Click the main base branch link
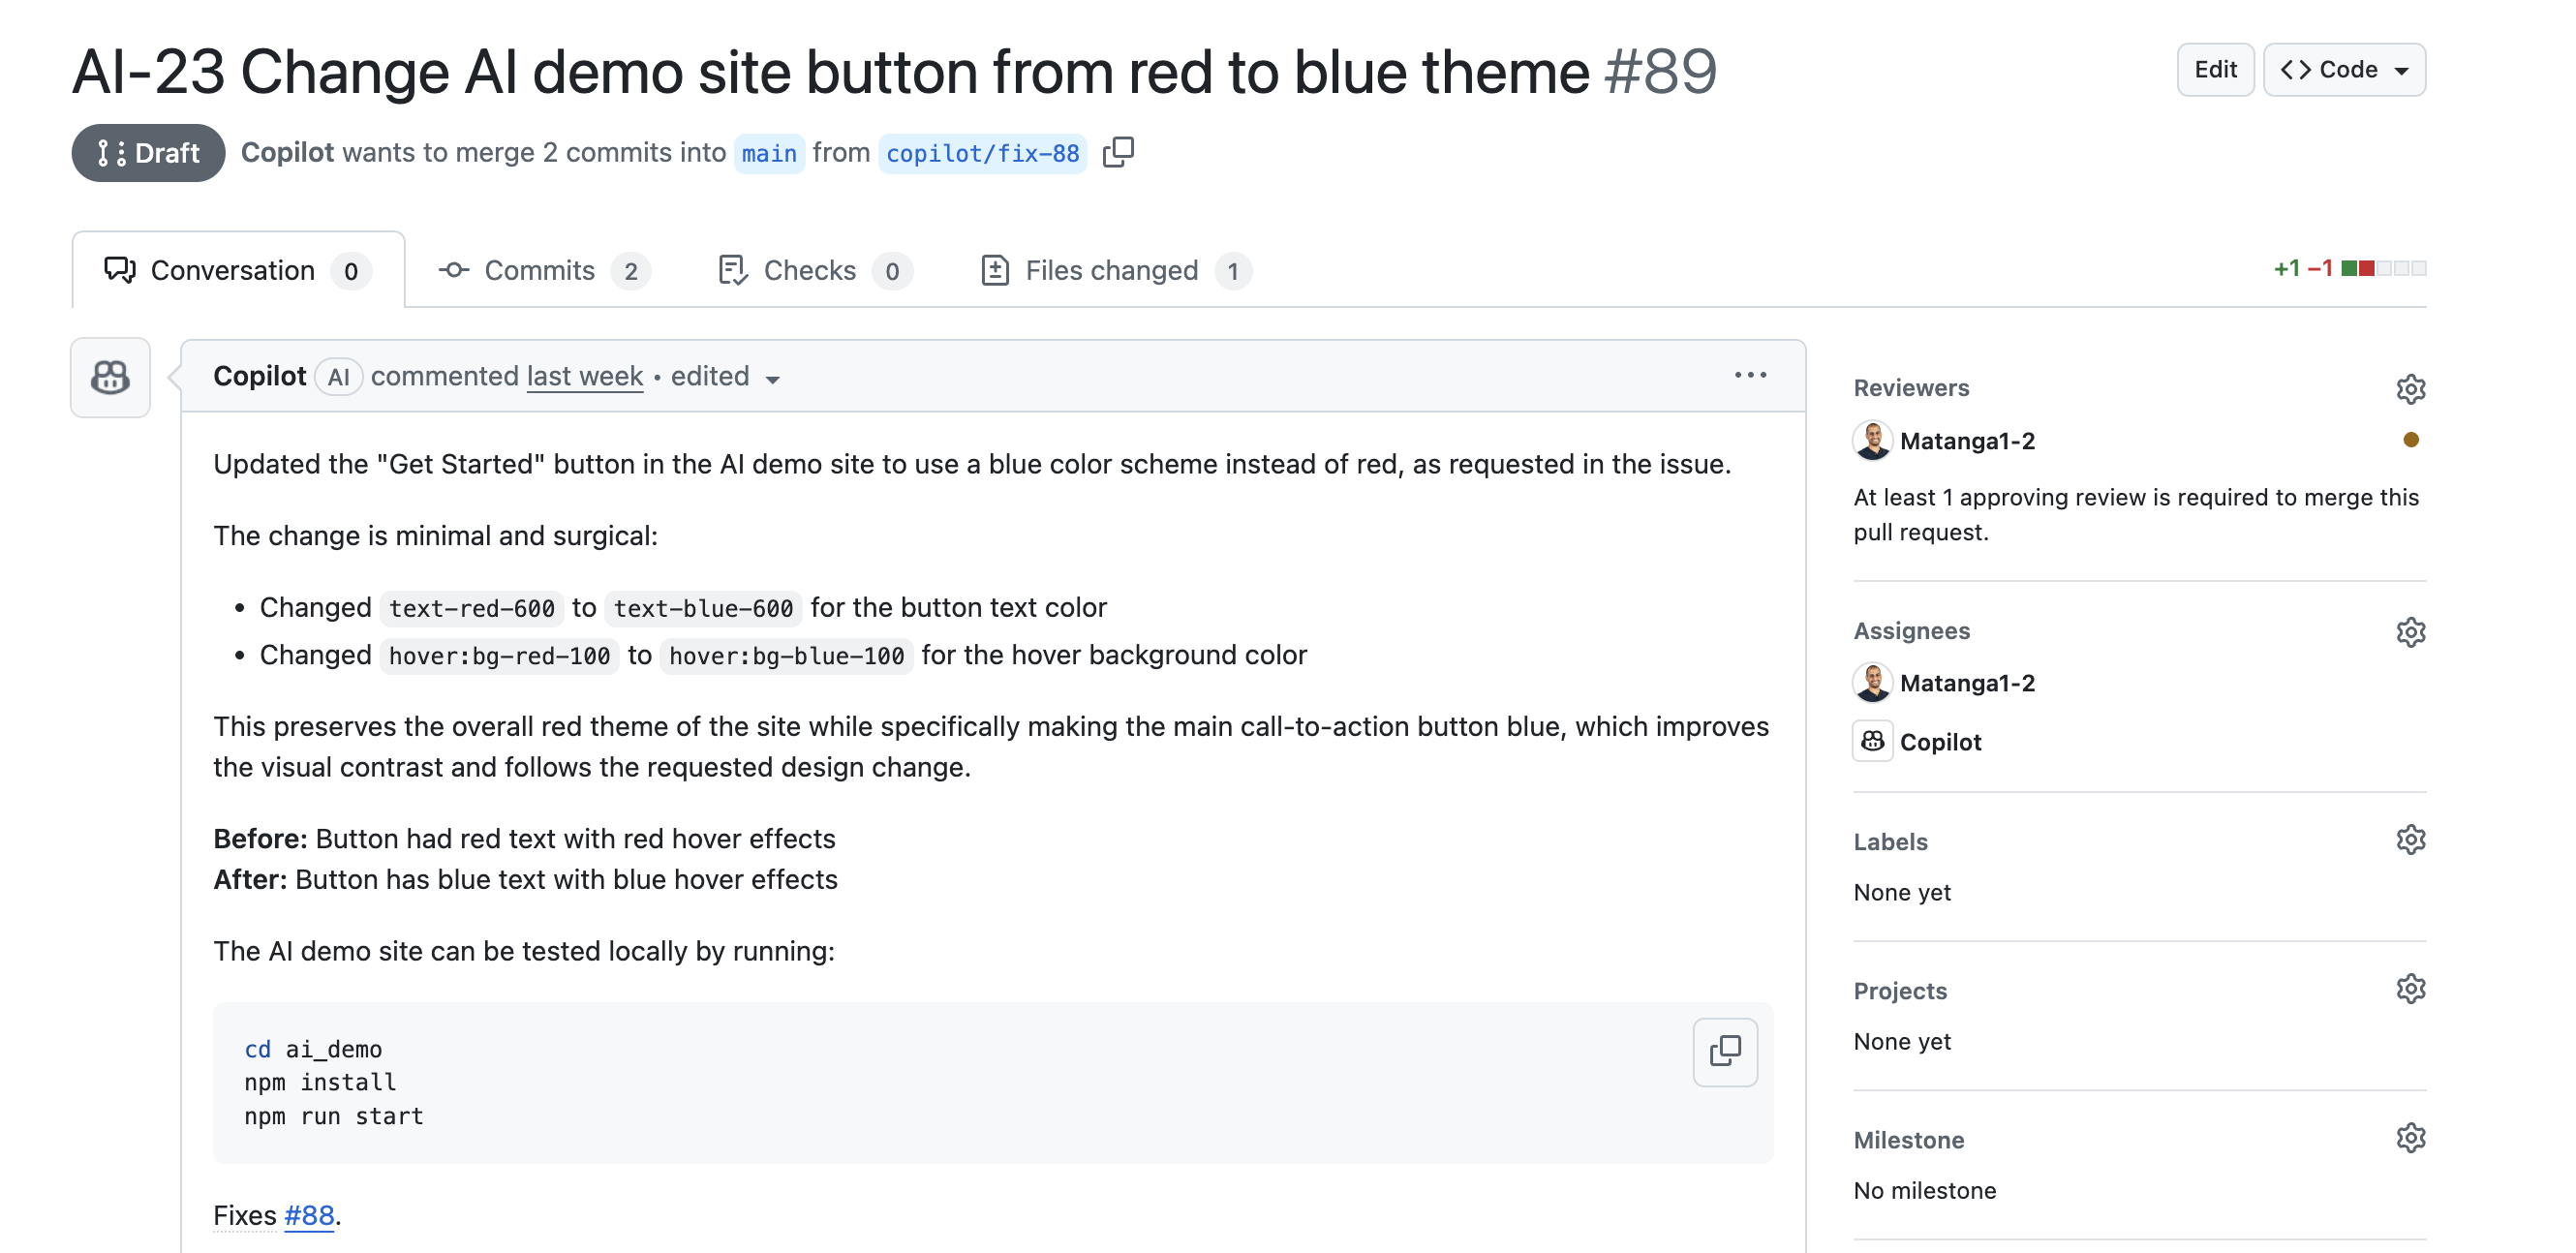Screen dimensions: 2576x1253 768,153
